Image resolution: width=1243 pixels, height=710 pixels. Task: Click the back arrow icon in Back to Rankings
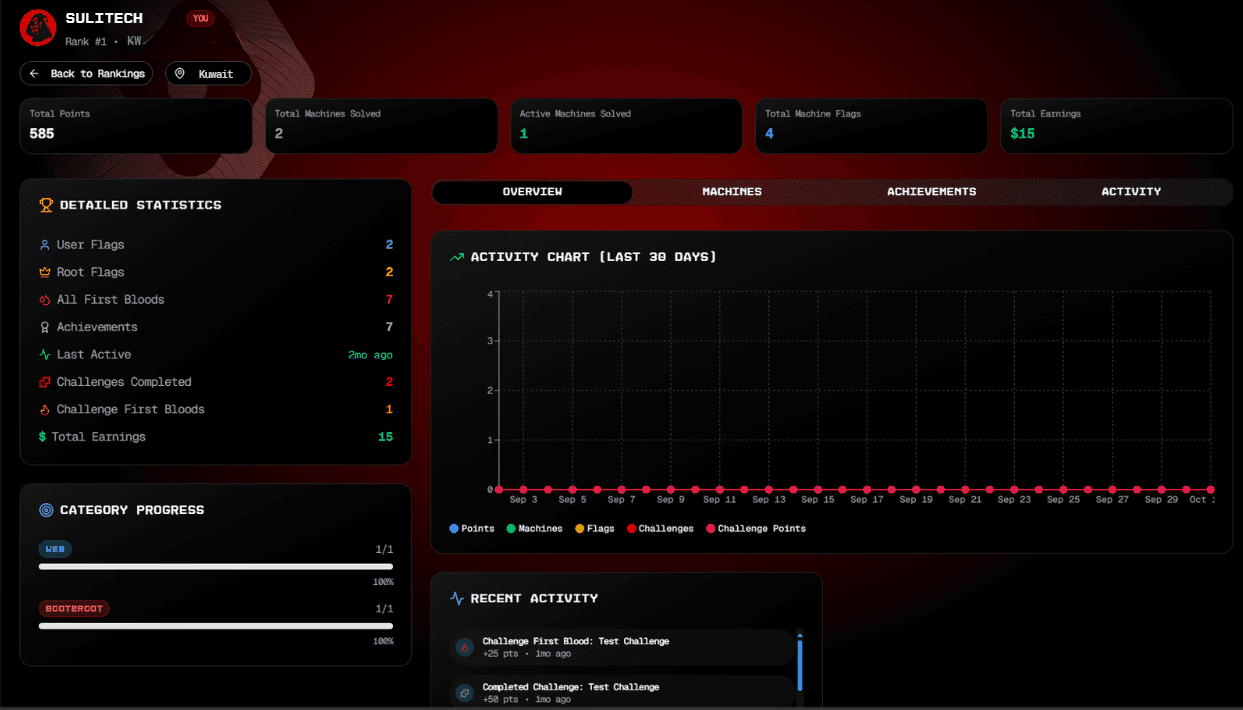point(35,74)
